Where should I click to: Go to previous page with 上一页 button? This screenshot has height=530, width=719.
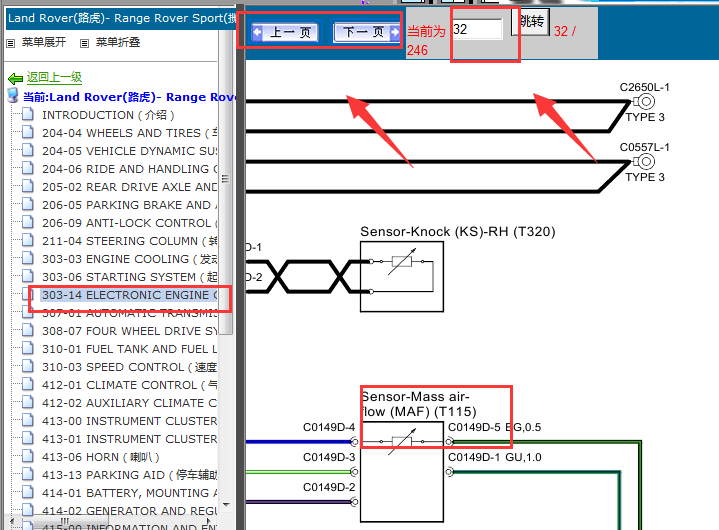[284, 32]
